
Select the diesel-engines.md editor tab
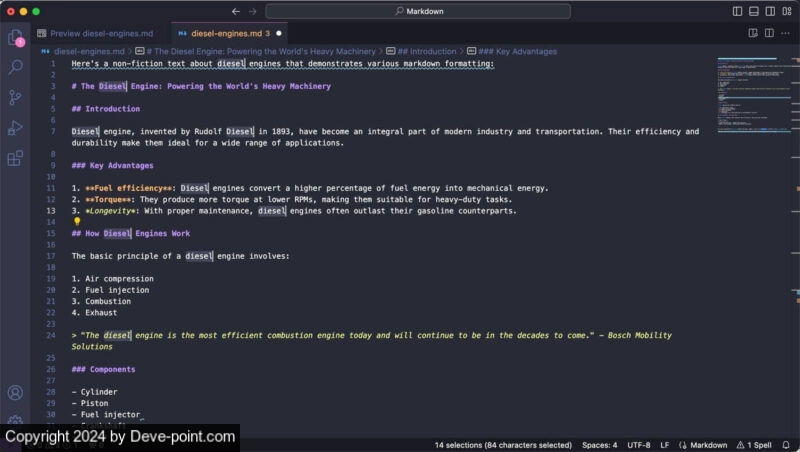[225, 33]
